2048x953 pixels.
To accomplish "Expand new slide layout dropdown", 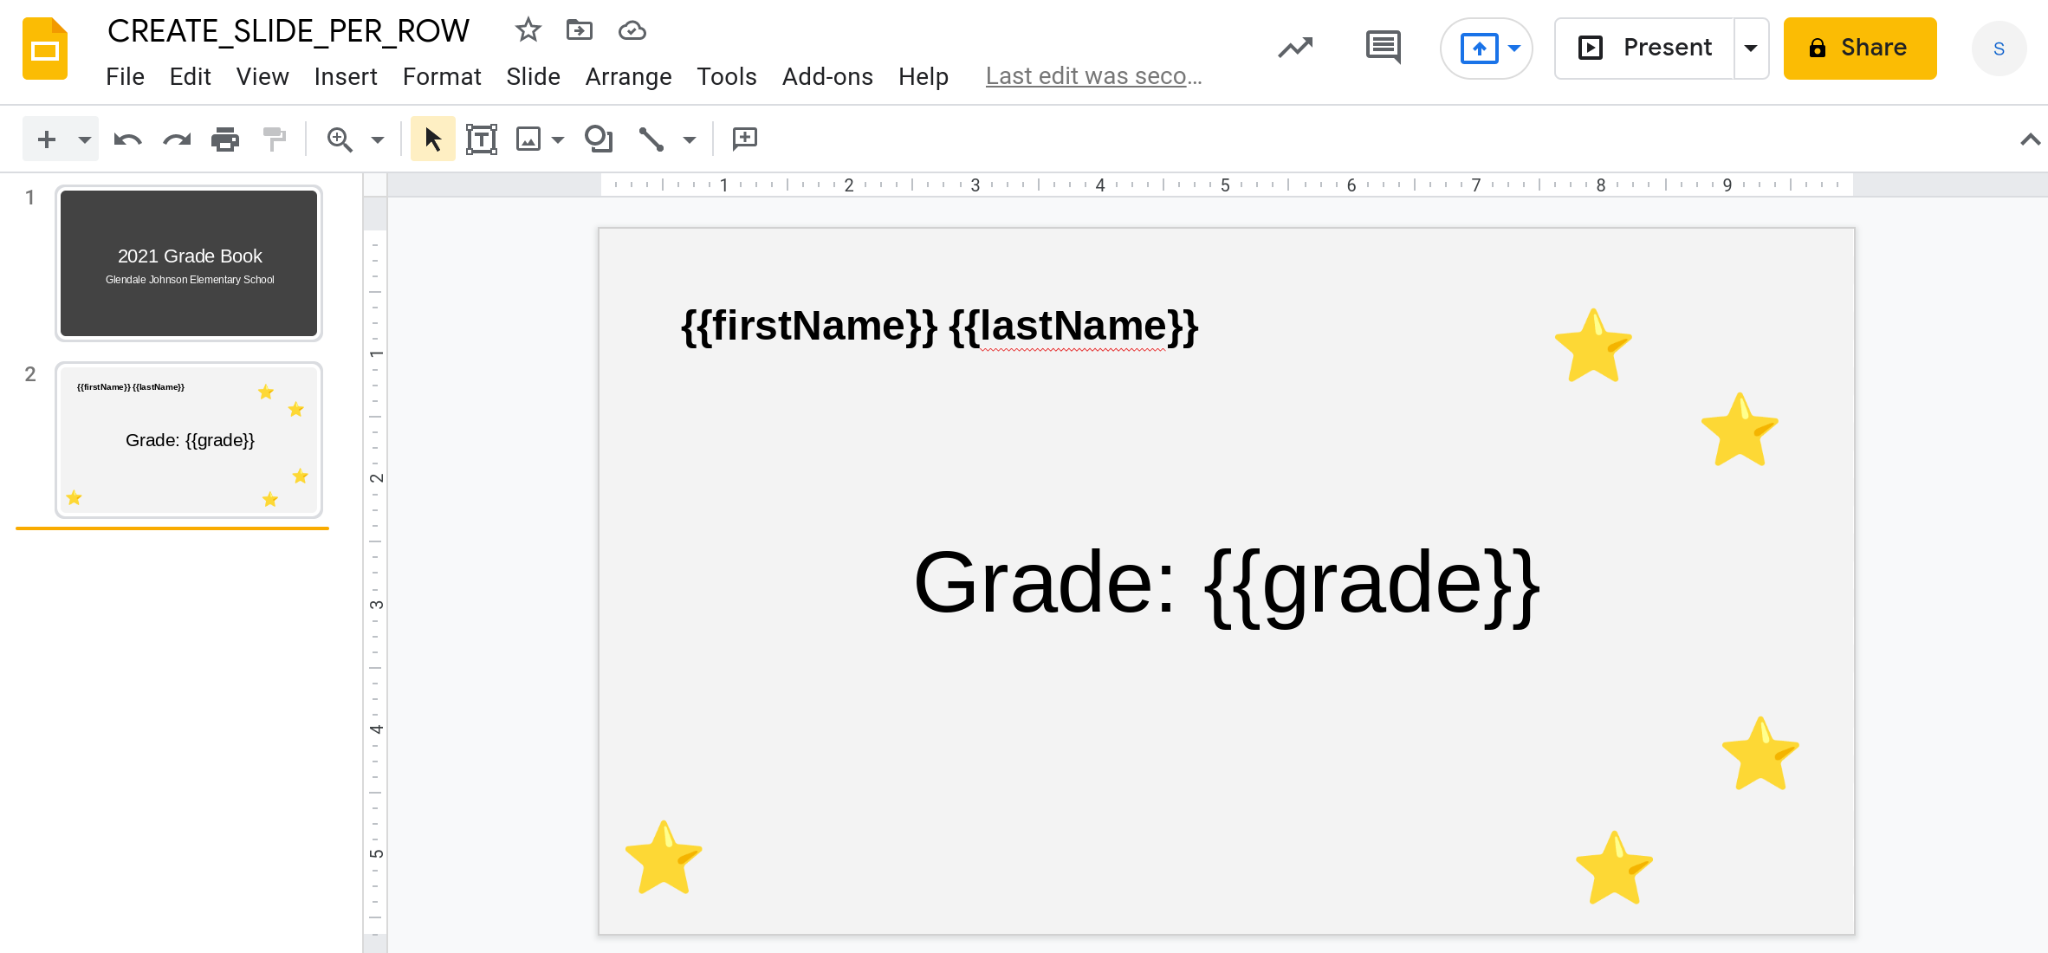I will [x=85, y=139].
